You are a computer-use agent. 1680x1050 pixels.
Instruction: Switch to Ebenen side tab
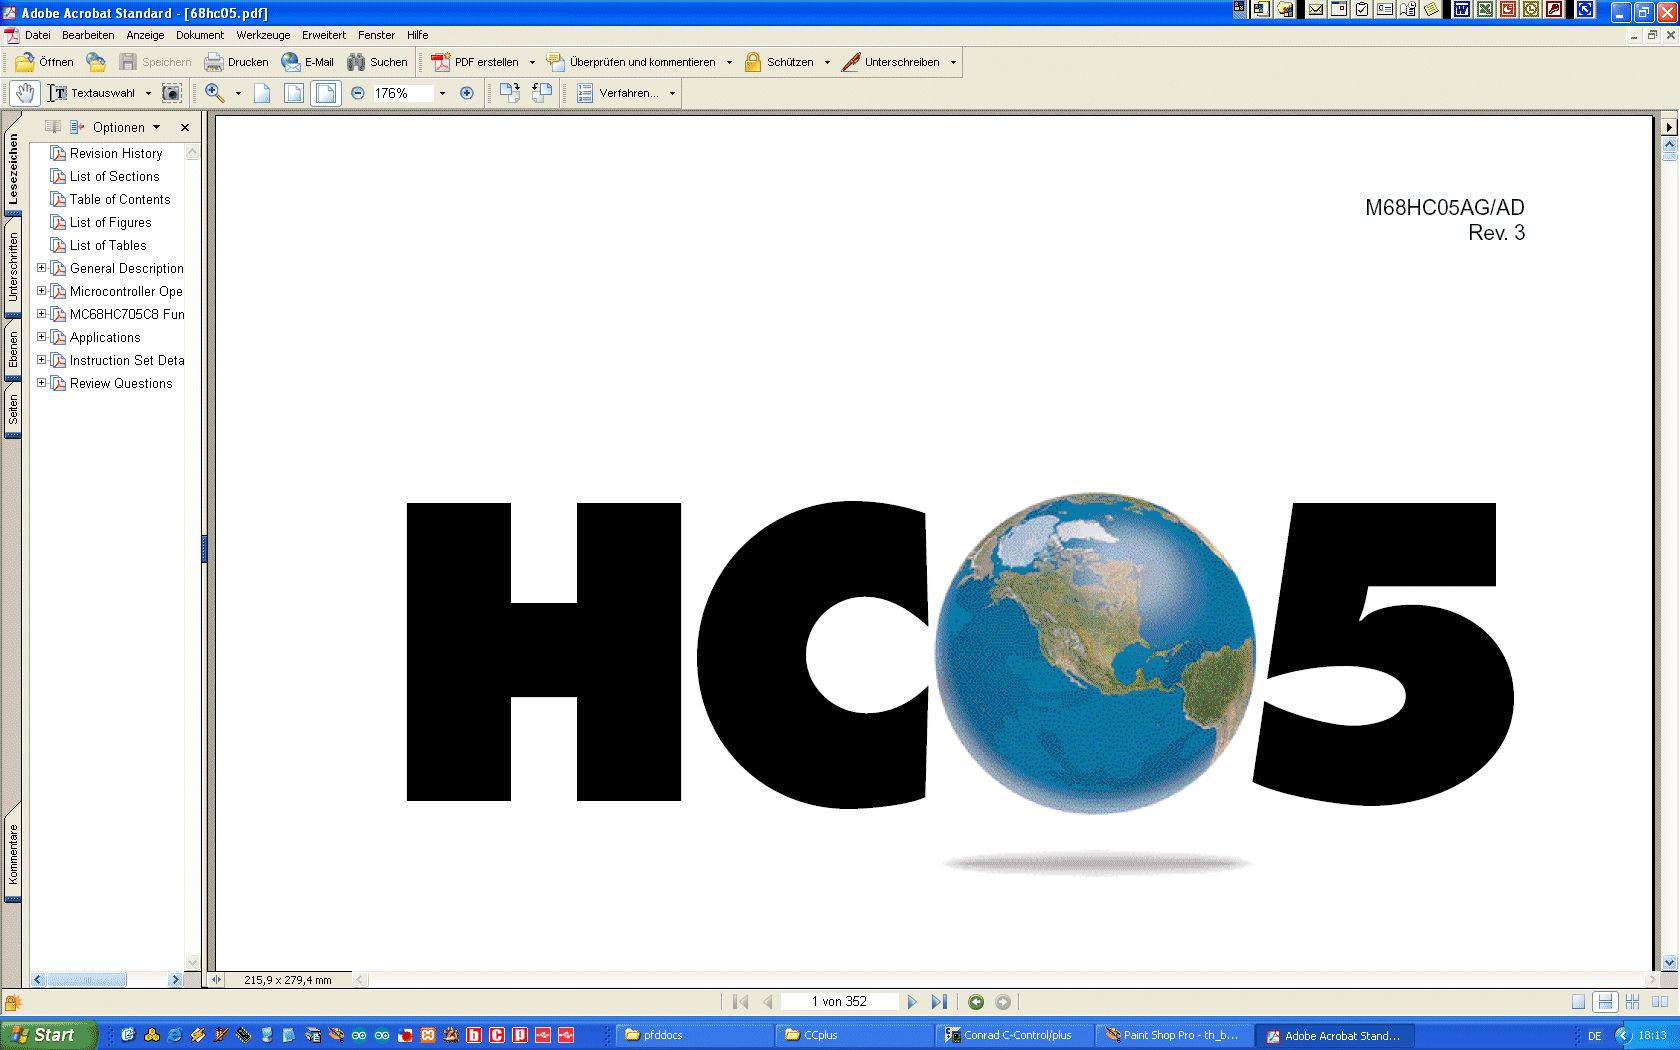tap(13, 350)
